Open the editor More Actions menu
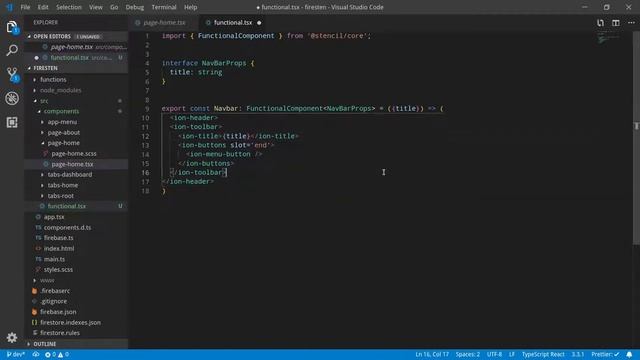The width and height of the screenshot is (640, 360). [x=631, y=23]
